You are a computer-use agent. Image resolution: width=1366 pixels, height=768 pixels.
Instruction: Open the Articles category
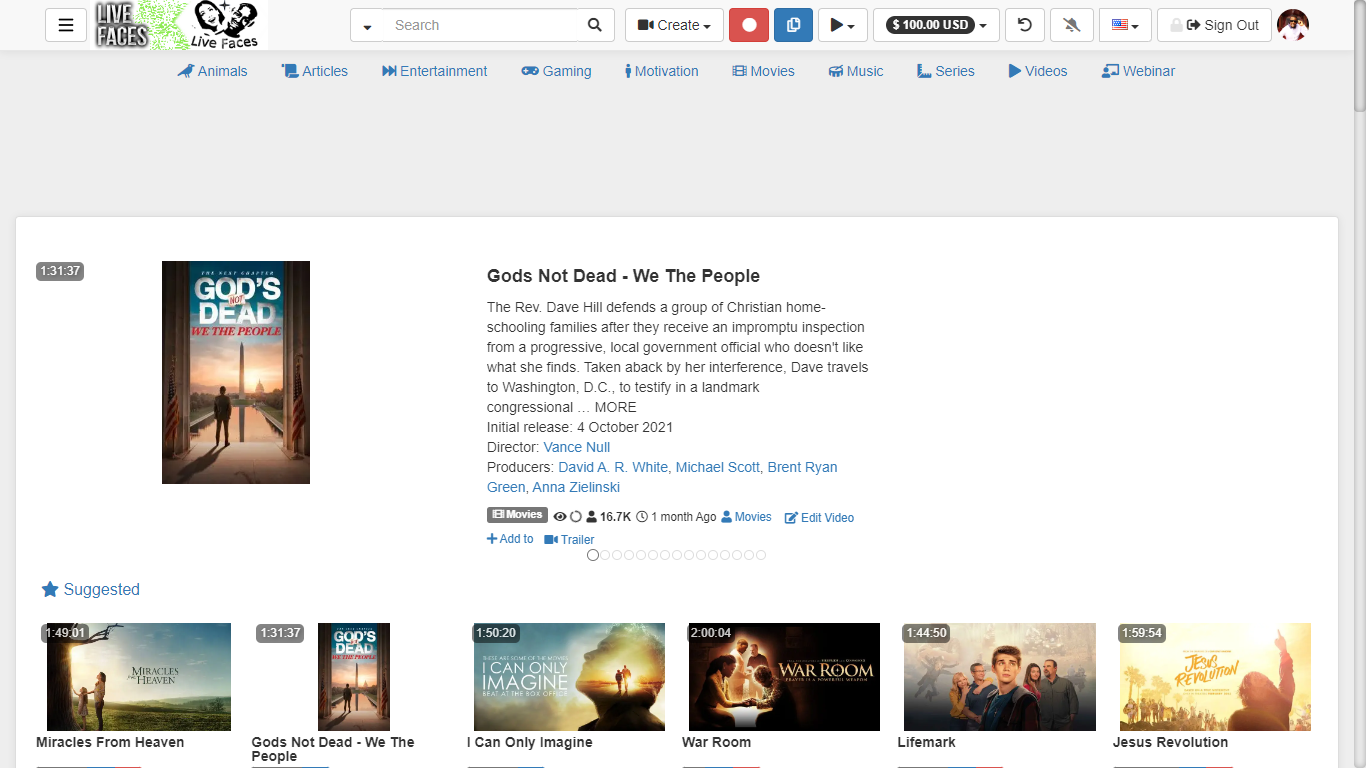click(x=315, y=71)
